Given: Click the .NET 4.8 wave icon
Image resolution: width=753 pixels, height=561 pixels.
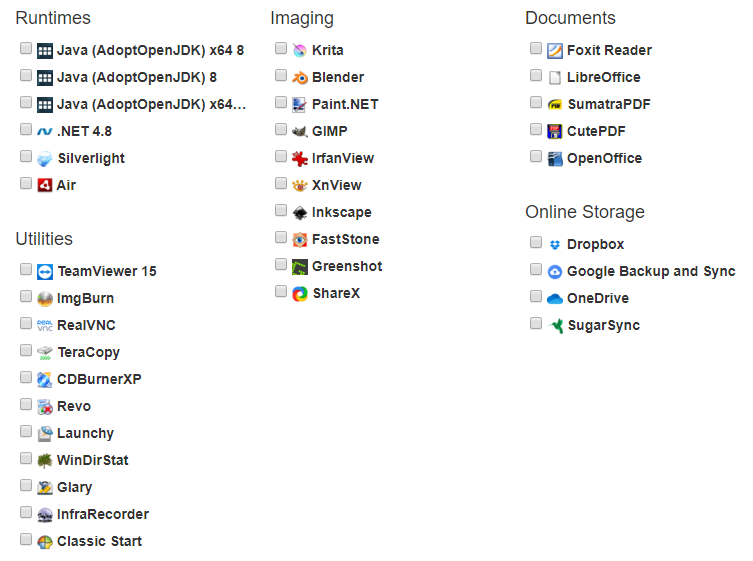Looking at the screenshot, I should click(45, 131).
